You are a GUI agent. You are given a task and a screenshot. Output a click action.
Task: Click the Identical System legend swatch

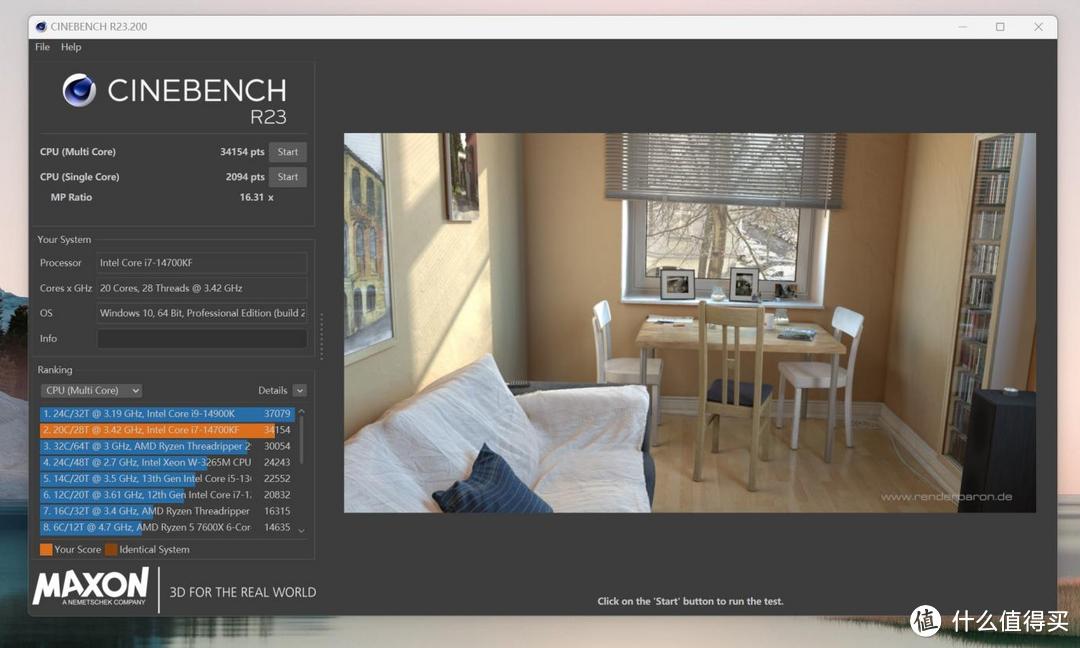(111, 550)
